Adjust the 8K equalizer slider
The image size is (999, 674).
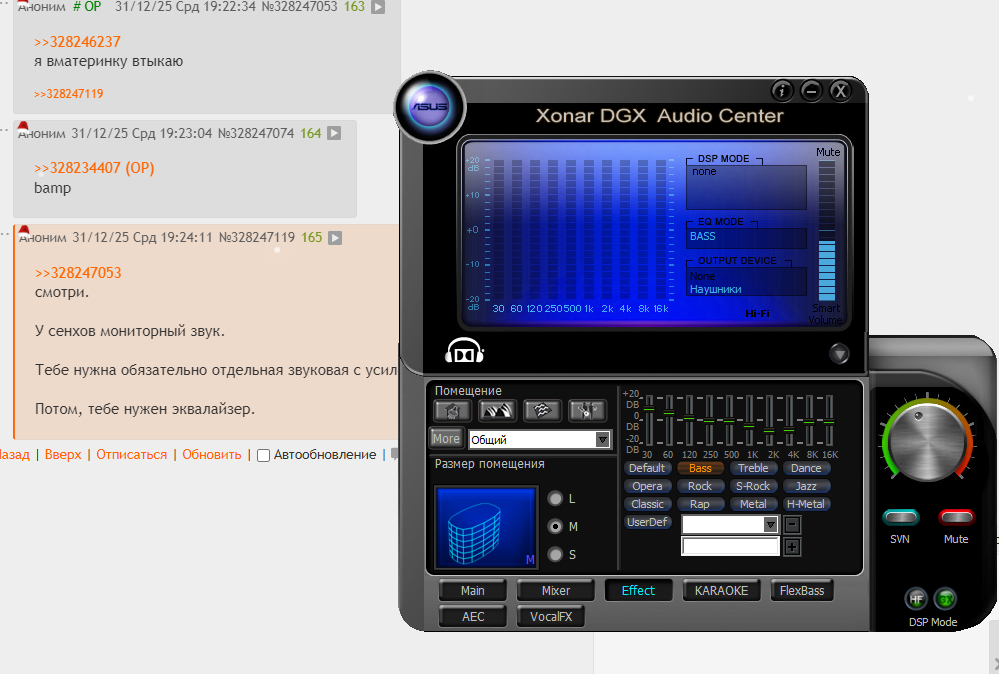click(809, 420)
